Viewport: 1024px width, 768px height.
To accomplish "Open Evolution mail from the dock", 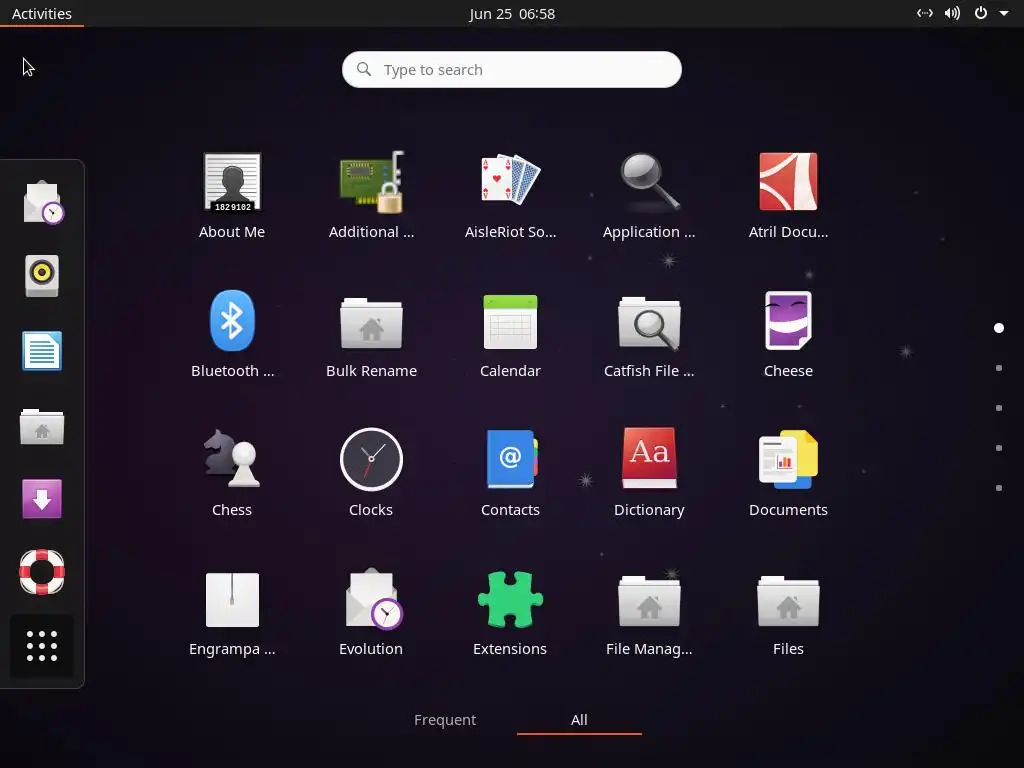I will pyautogui.click(x=43, y=202).
